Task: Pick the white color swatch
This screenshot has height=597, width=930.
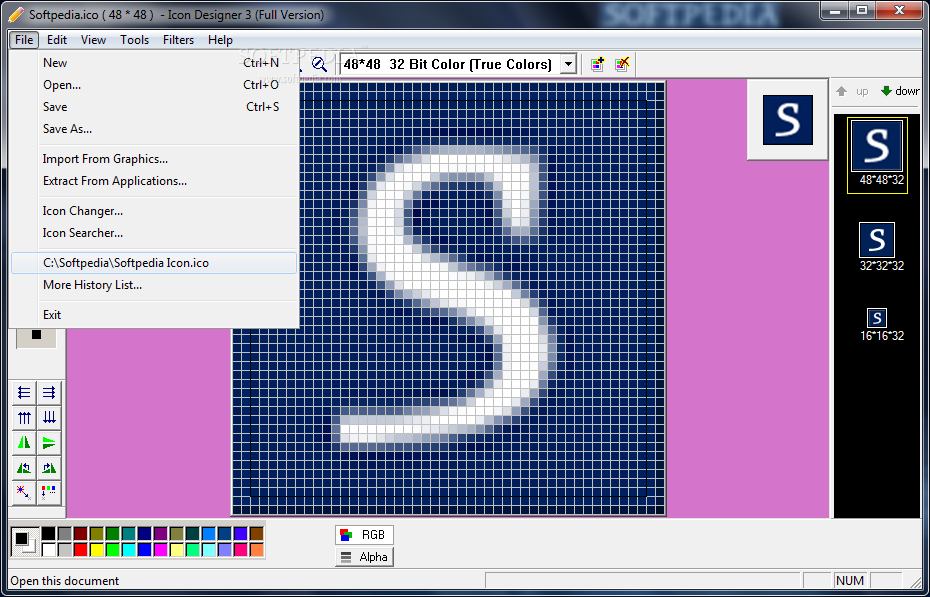Action: pyautogui.click(x=49, y=550)
